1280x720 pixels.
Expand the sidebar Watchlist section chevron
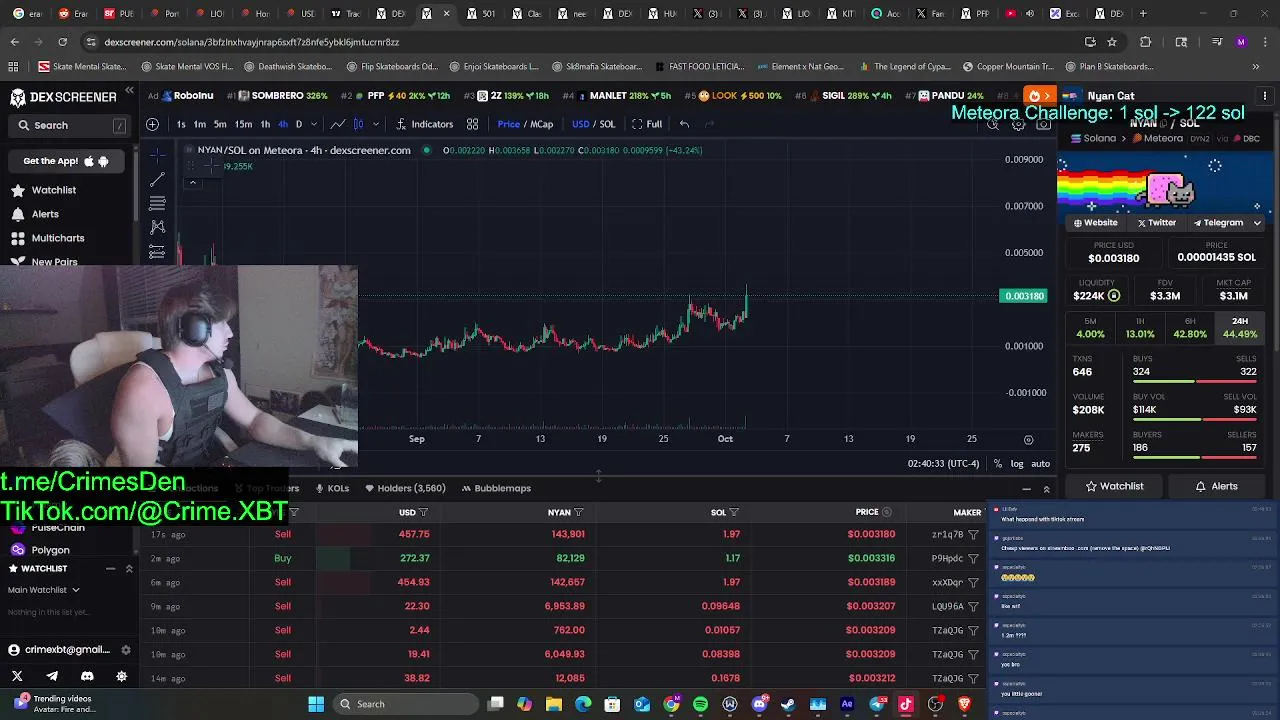pyautogui.click(x=129, y=568)
